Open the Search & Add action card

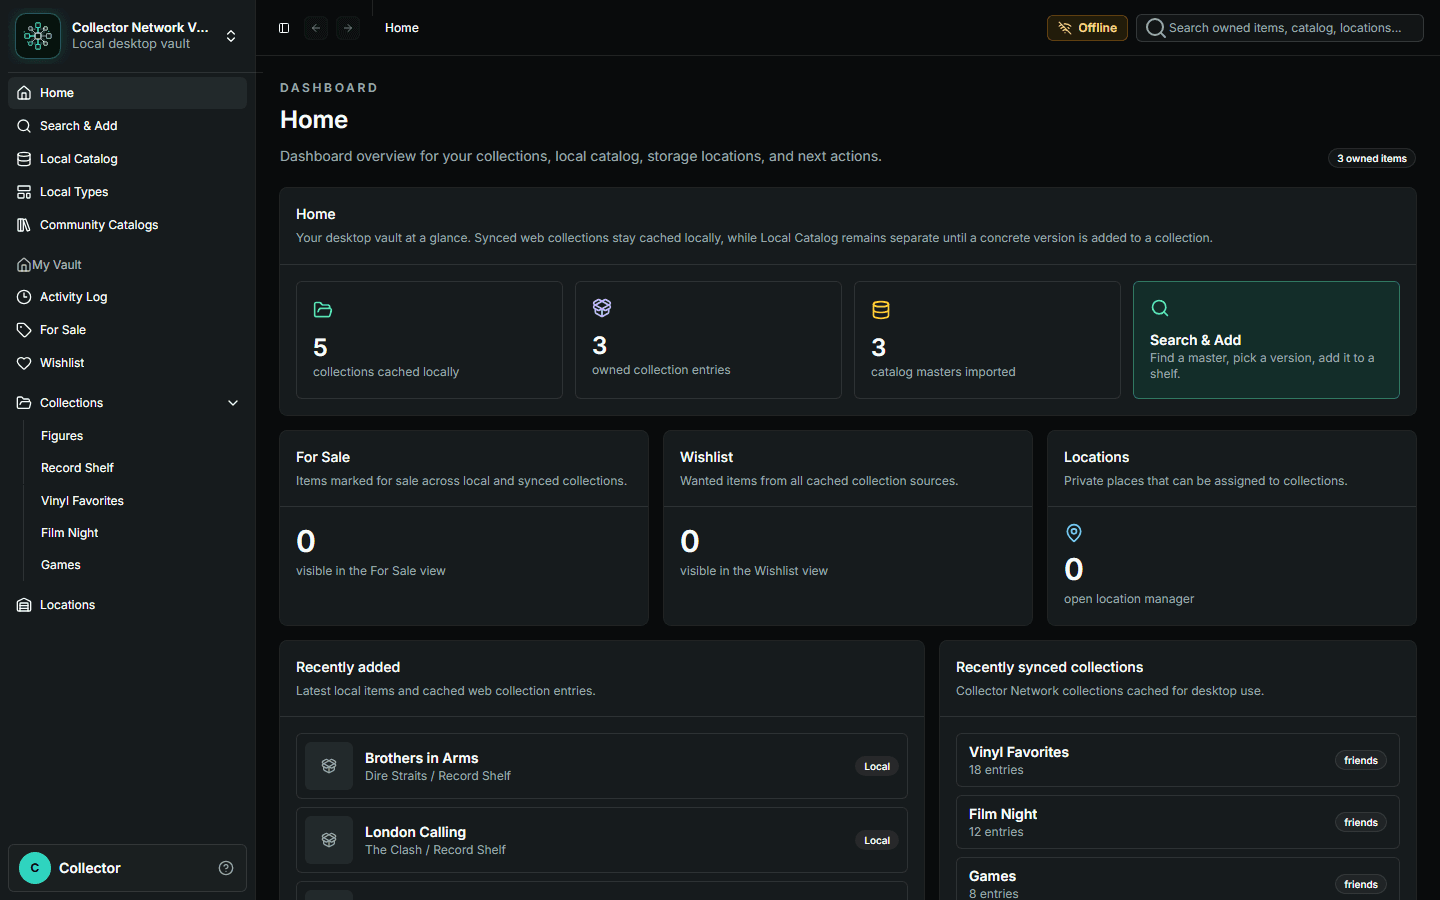pyautogui.click(x=1266, y=340)
